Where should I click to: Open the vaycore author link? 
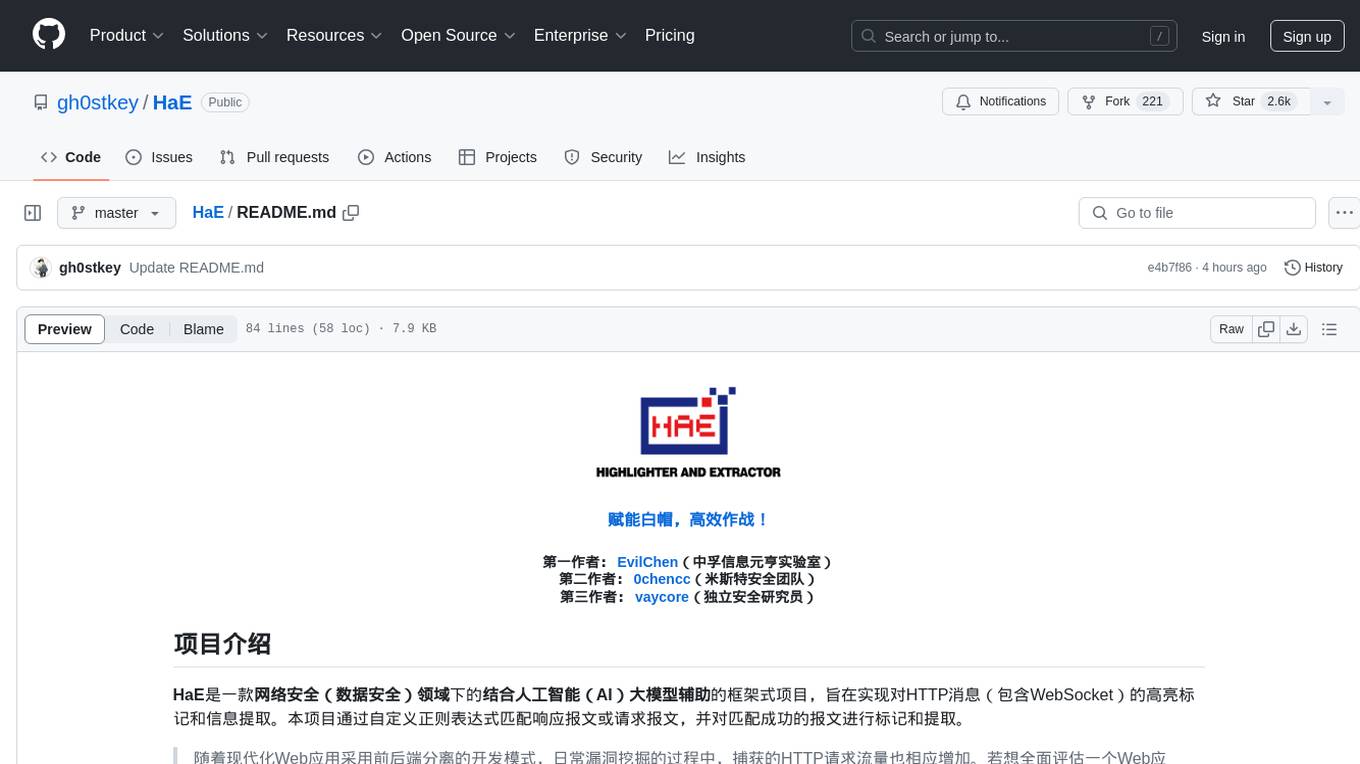coord(662,596)
